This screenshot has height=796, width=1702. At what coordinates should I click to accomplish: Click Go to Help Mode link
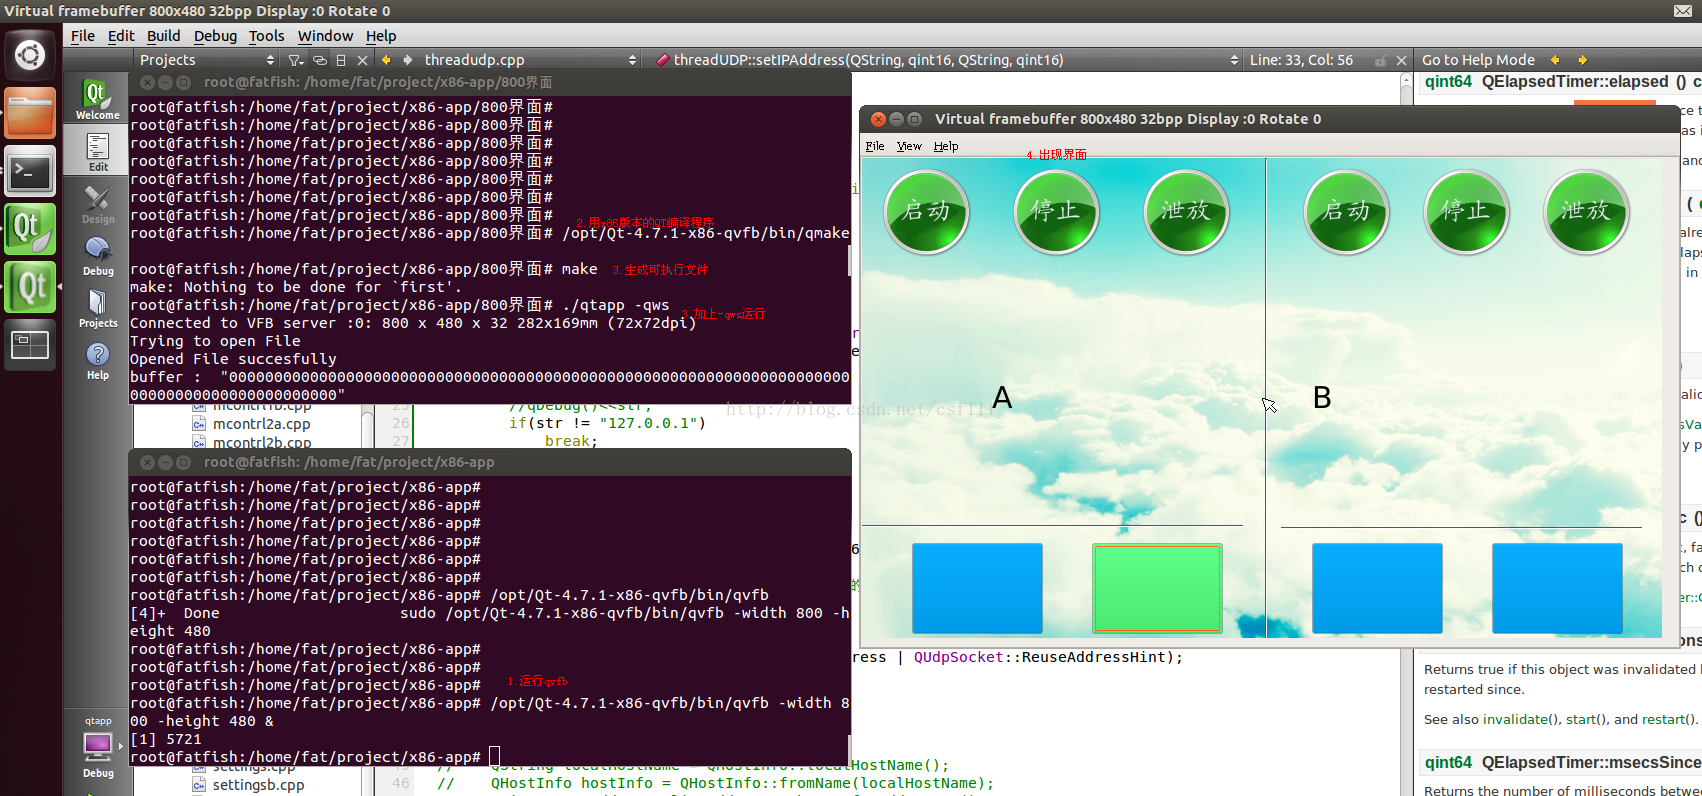coord(1478,60)
